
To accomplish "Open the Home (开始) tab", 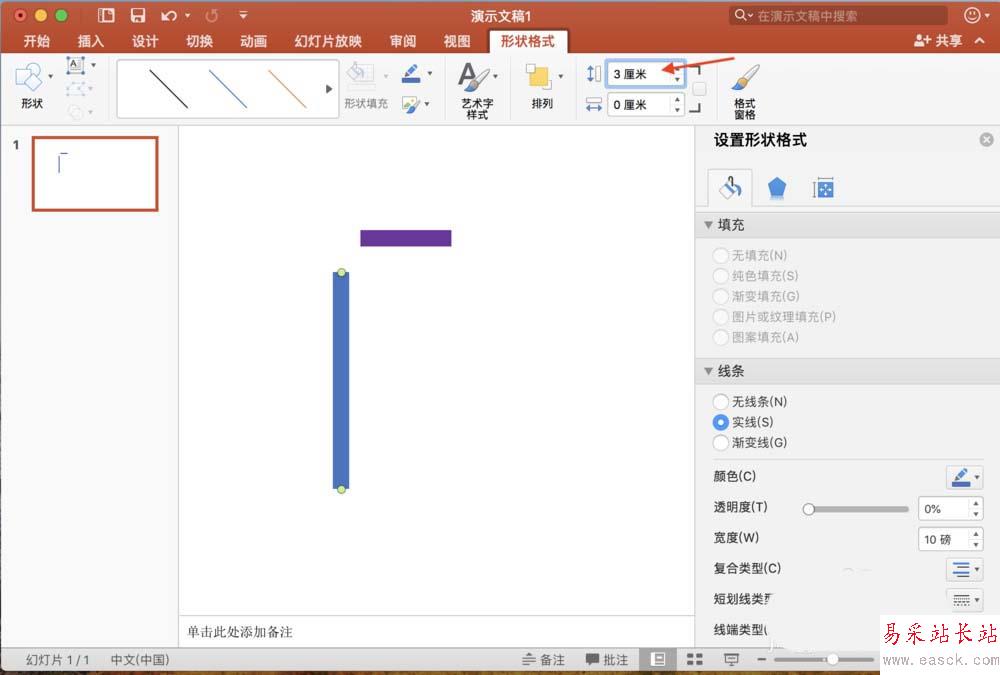I will pyautogui.click(x=36, y=41).
